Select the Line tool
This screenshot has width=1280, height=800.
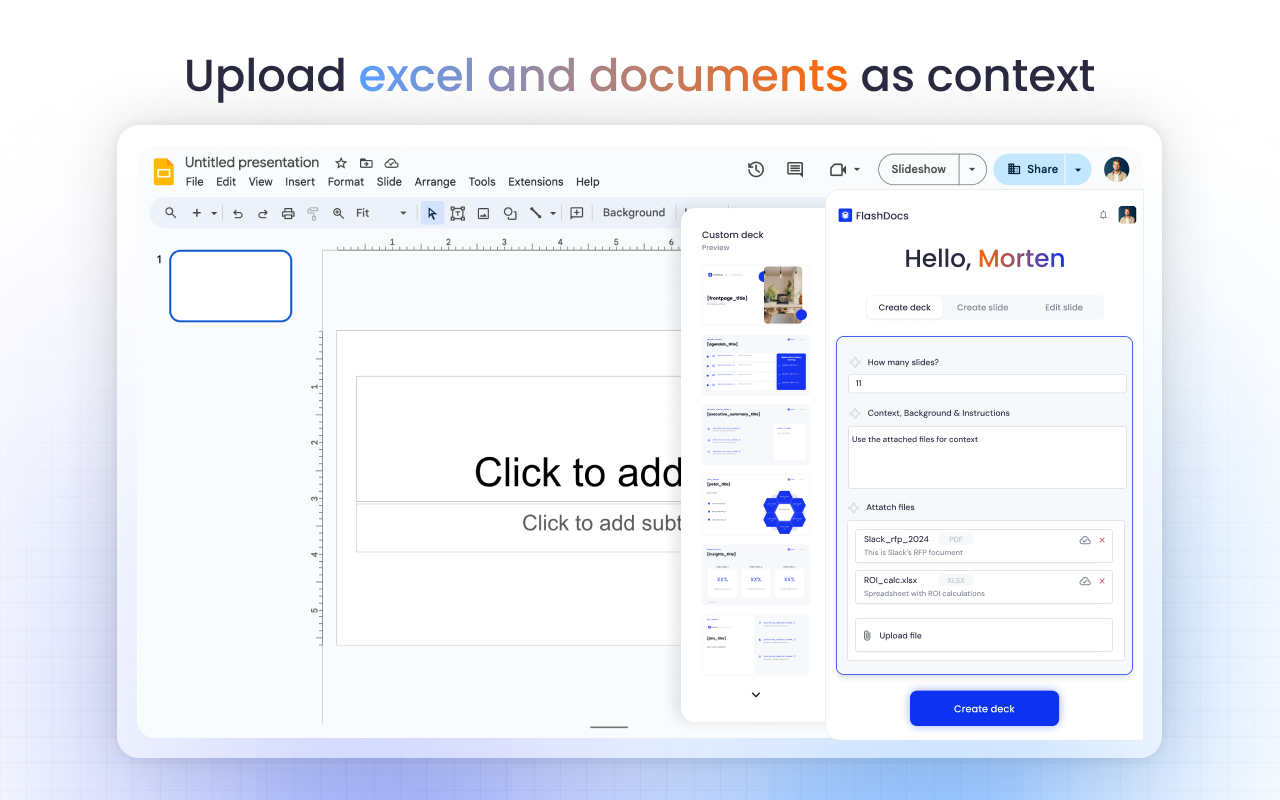536,212
